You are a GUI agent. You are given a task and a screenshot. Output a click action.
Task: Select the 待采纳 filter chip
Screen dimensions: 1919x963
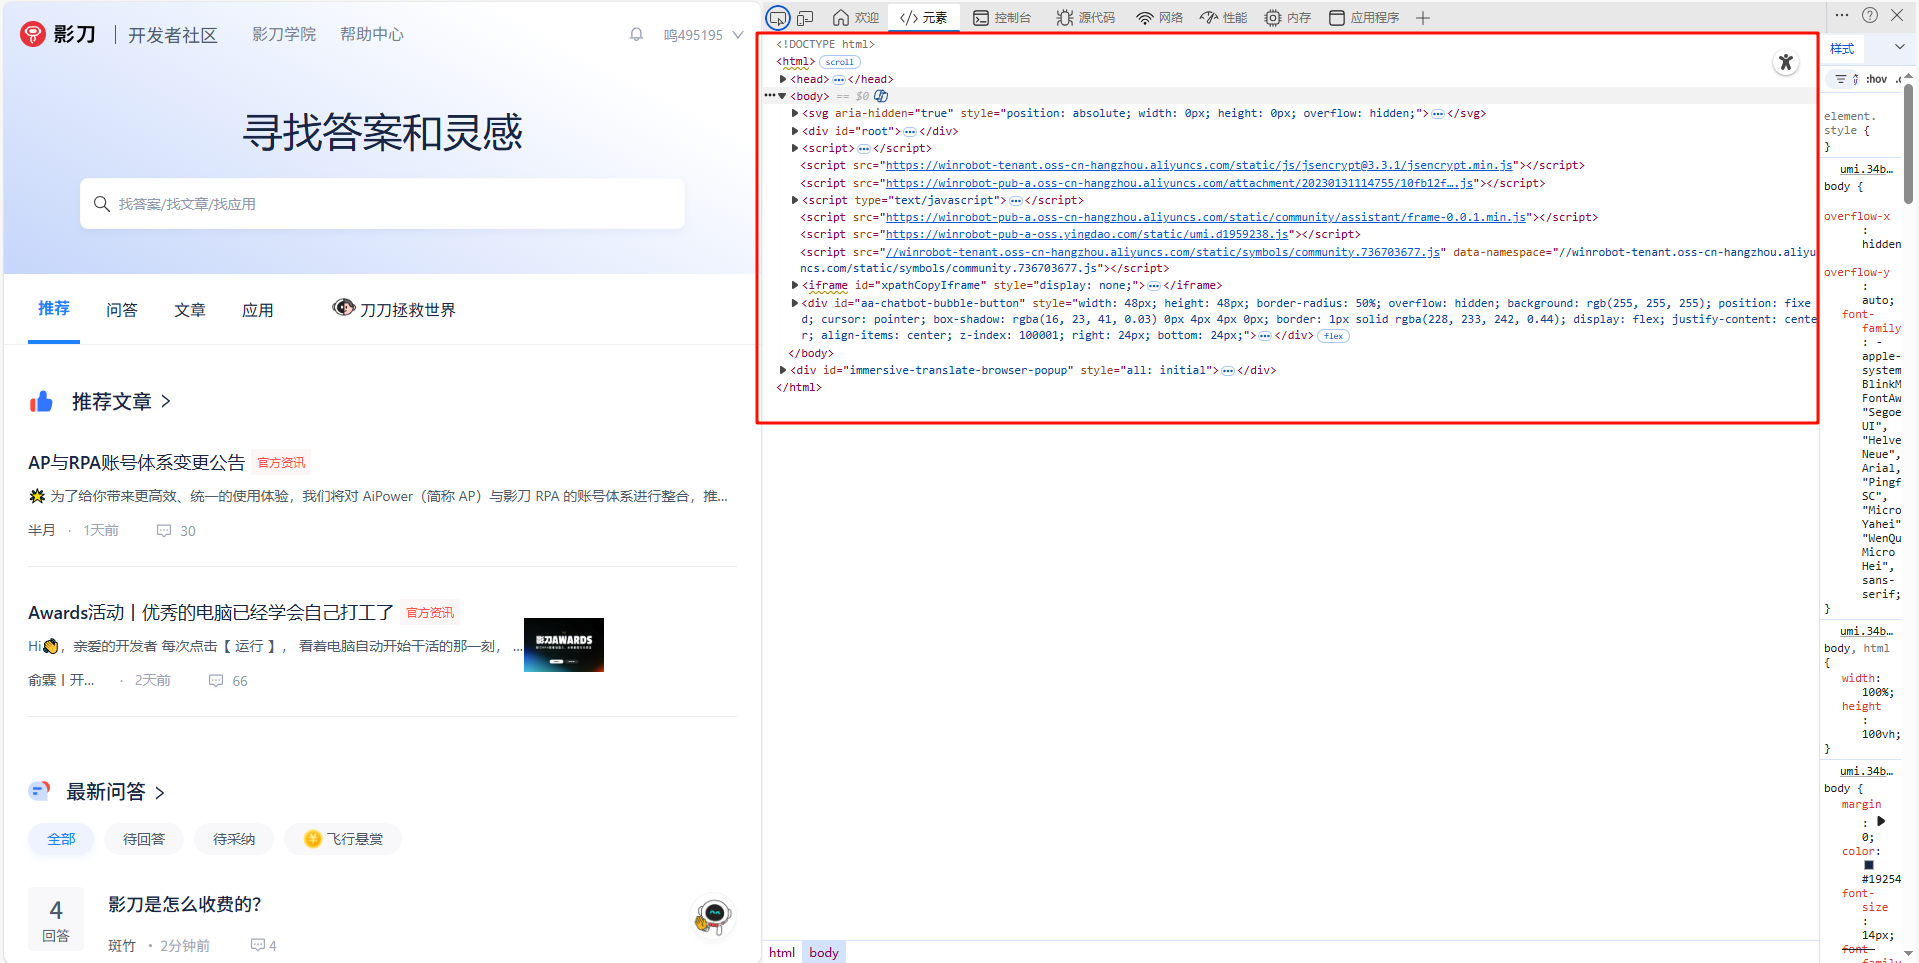234,839
